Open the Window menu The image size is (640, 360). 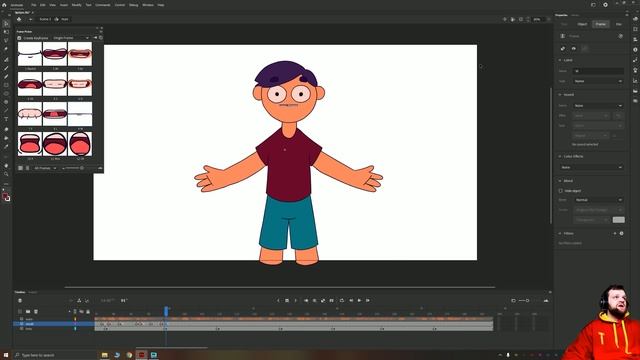[x=147, y=5]
